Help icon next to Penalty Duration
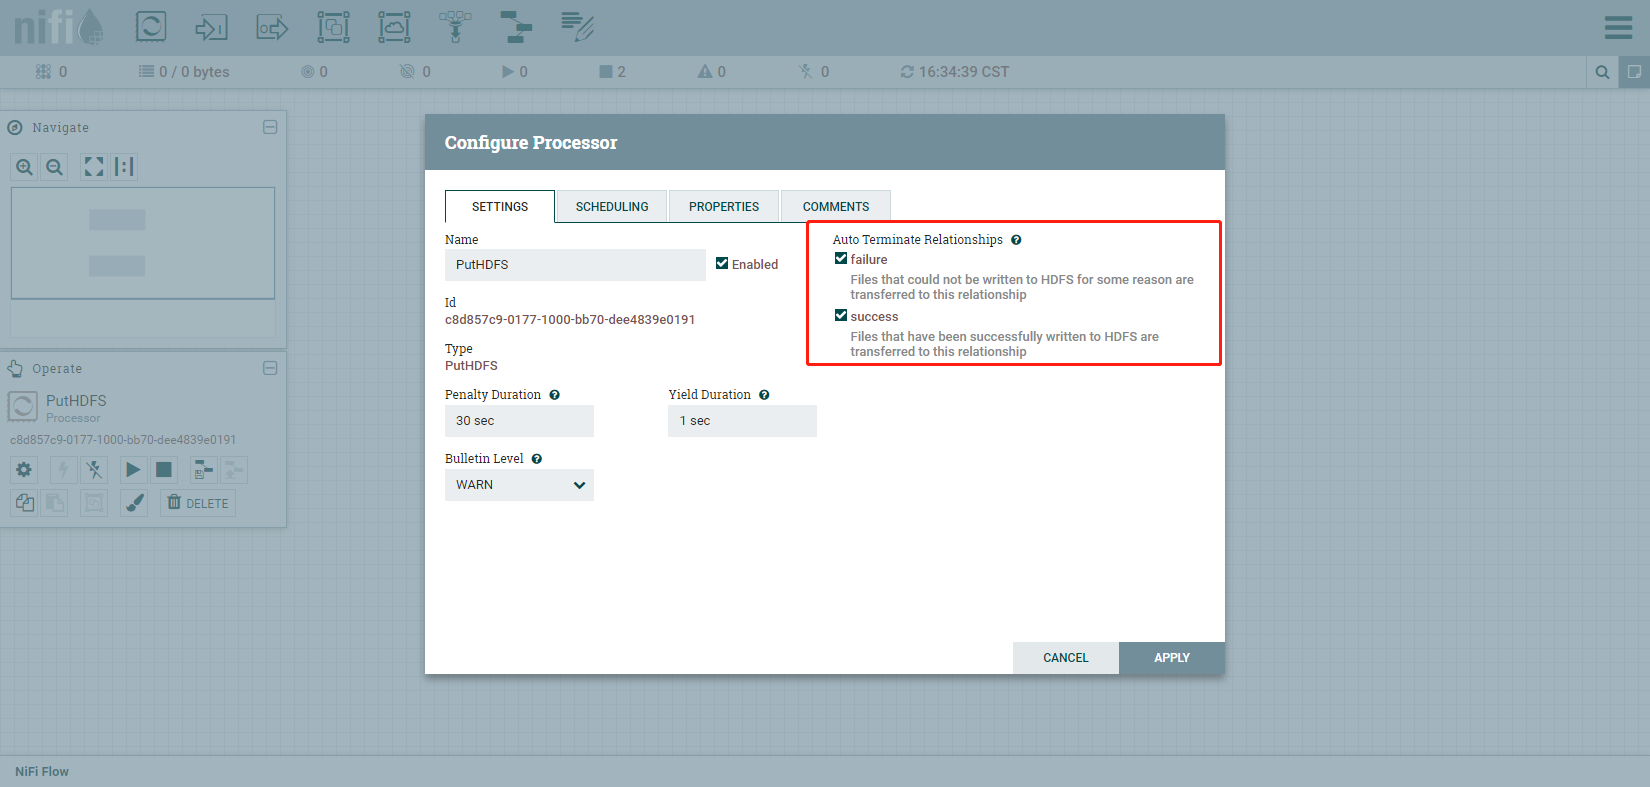 (554, 395)
